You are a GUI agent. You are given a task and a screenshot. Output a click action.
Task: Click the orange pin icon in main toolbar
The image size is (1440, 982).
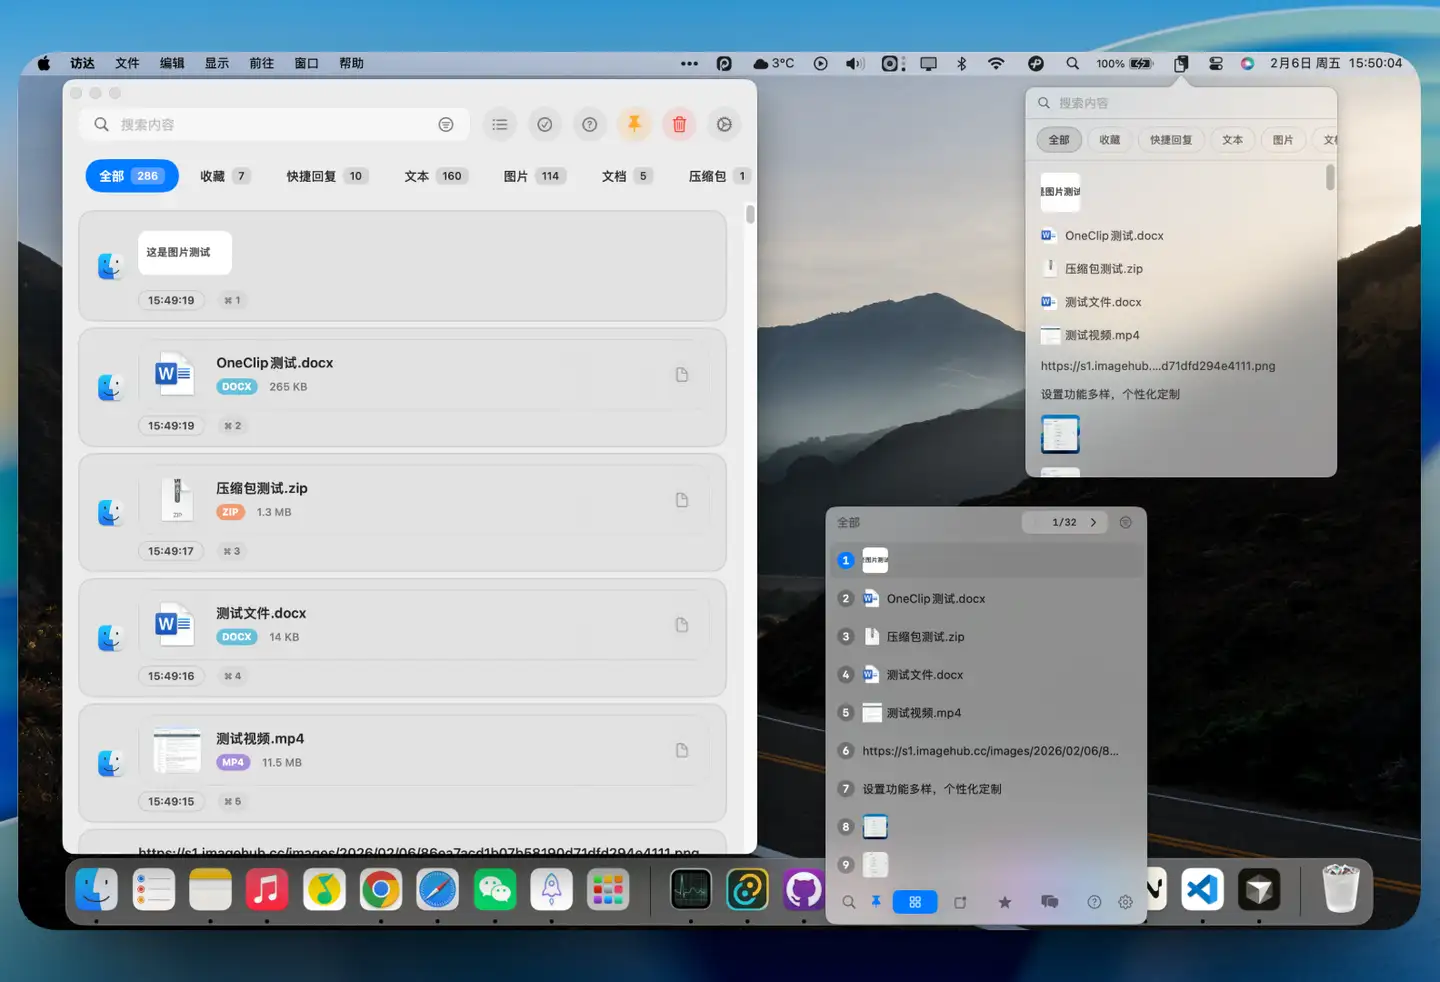pos(634,124)
